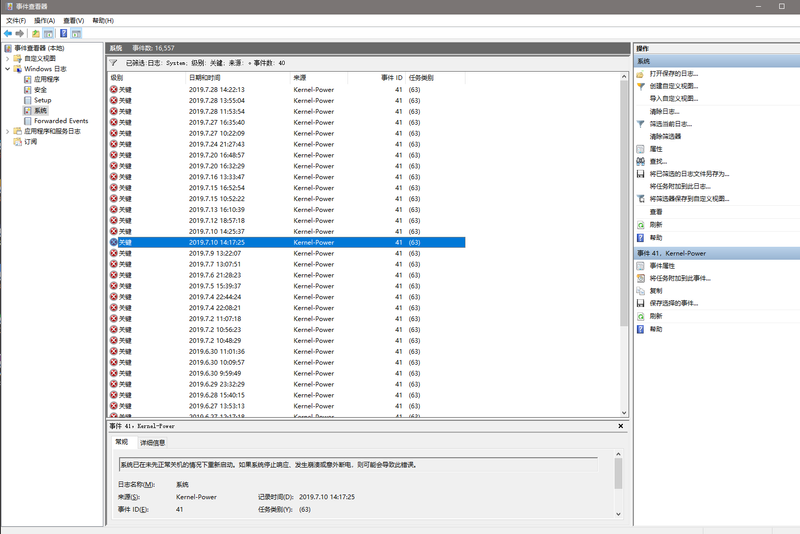Viewport: 800px width, 534px height.
Task: Close the event preview pane
Action: click(x=621, y=426)
